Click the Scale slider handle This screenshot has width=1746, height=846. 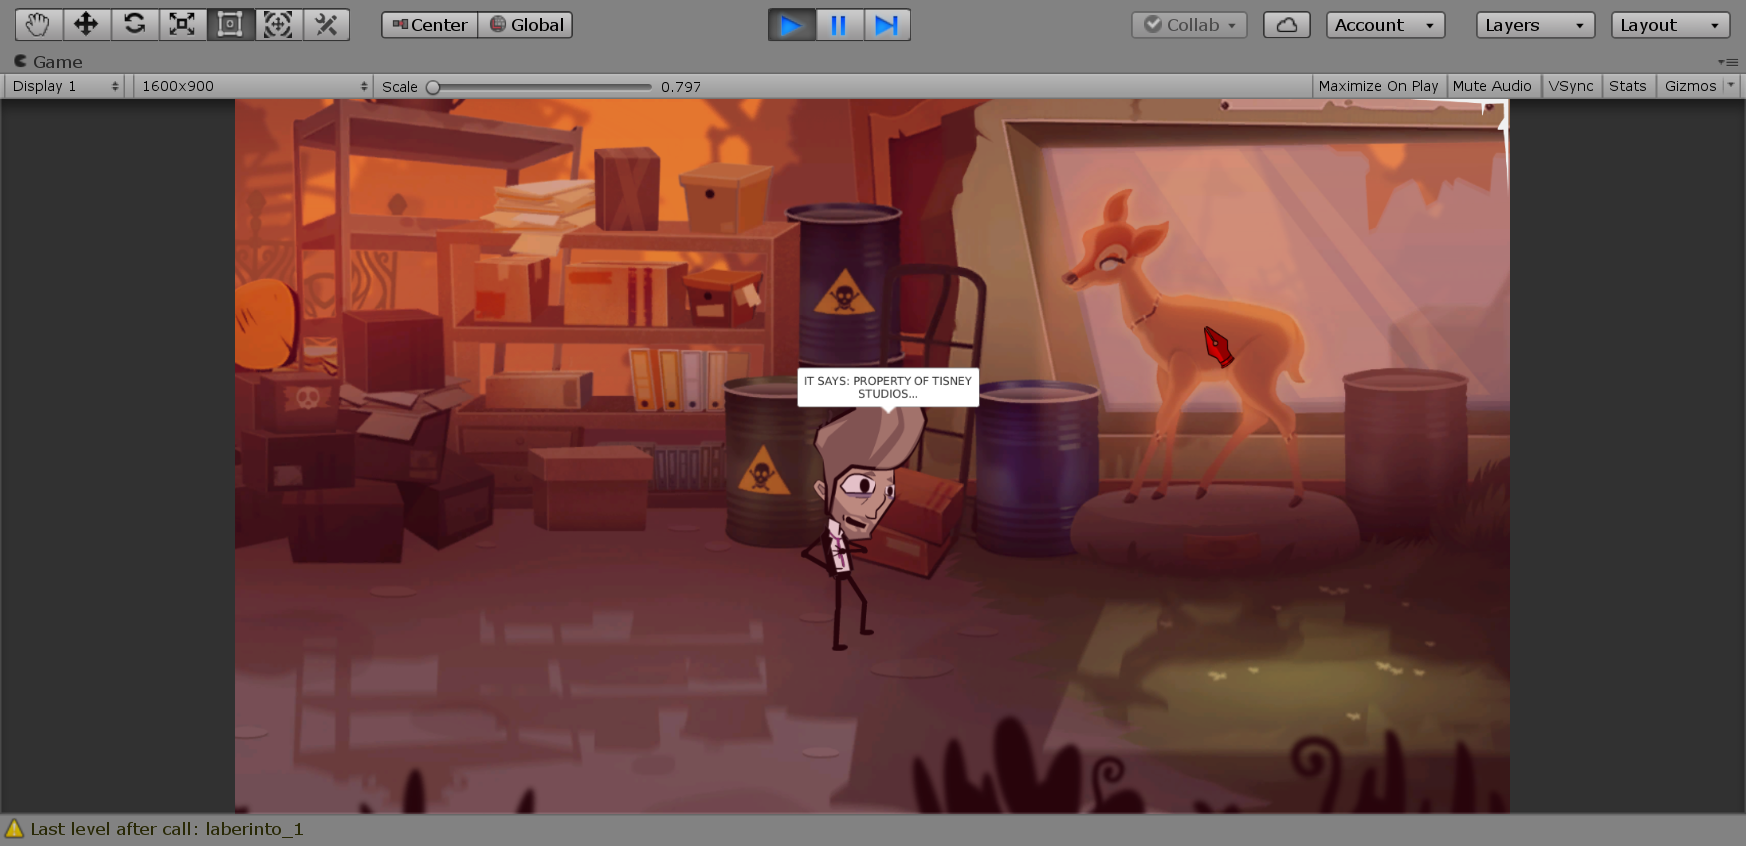point(433,87)
